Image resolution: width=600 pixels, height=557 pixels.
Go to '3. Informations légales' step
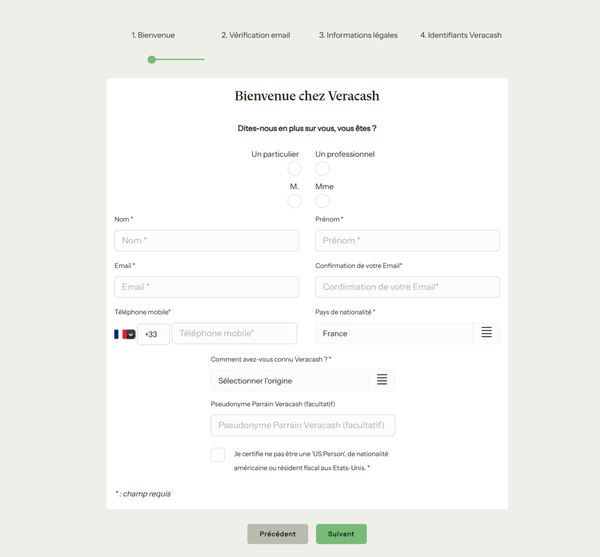358,35
